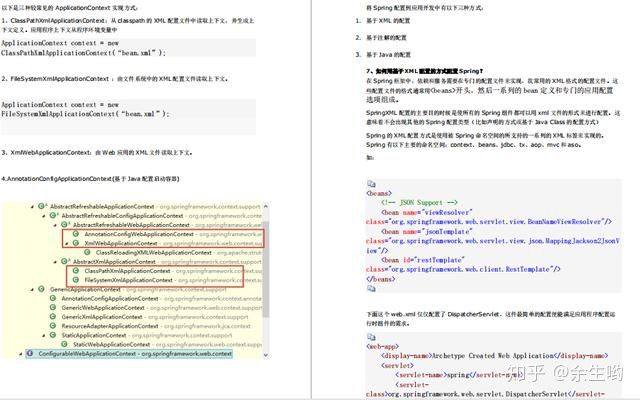Image resolution: width=640 pixels, height=400 pixels.
Task: Click the copy icon above the <beans> code
Action: point(371,184)
